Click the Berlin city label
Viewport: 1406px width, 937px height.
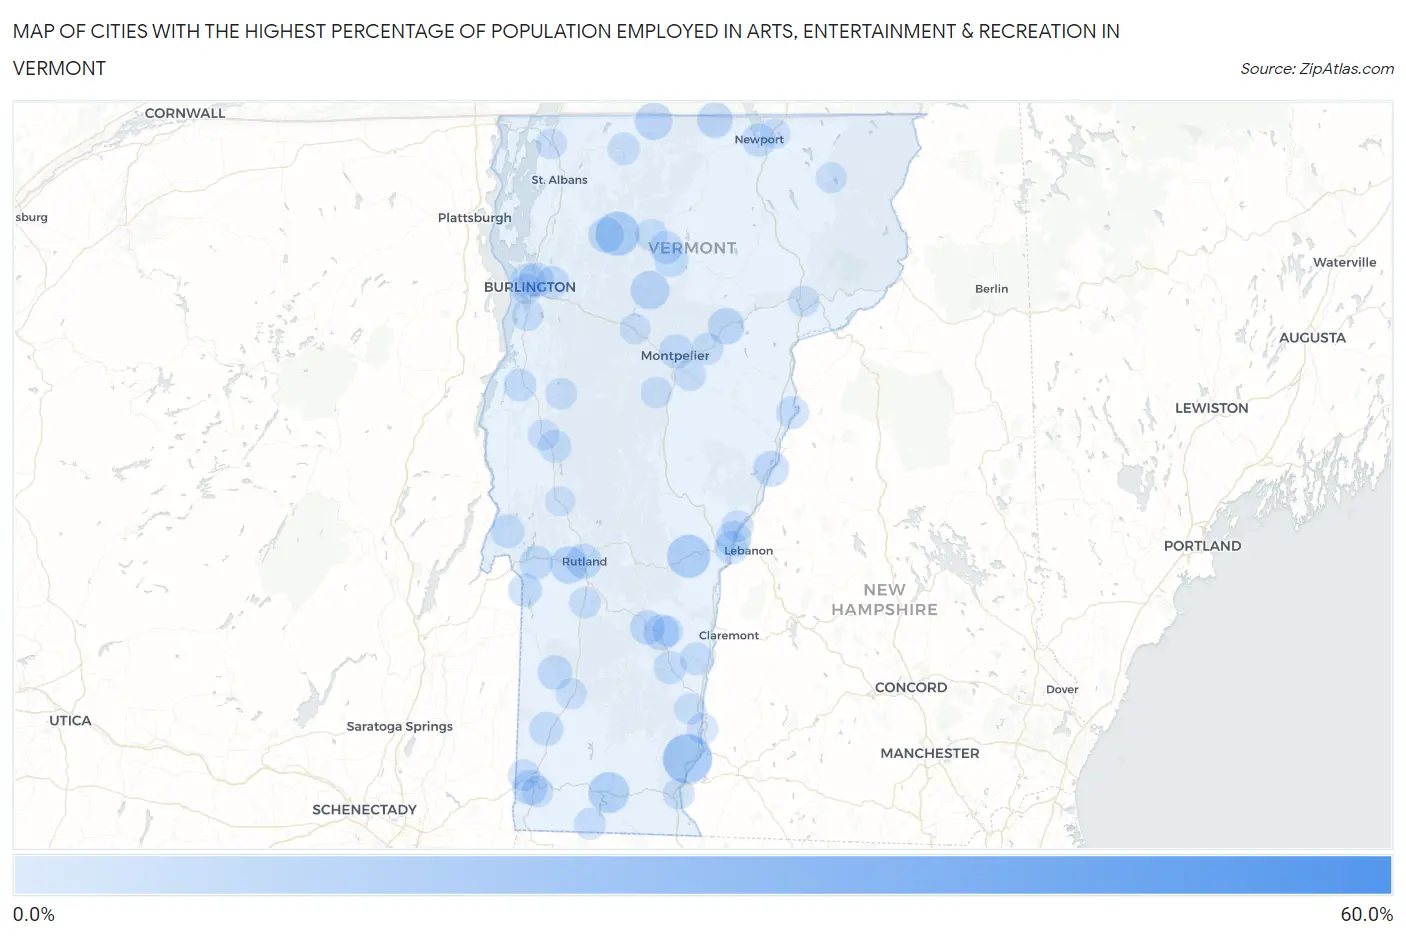pyautogui.click(x=991, y=289)
